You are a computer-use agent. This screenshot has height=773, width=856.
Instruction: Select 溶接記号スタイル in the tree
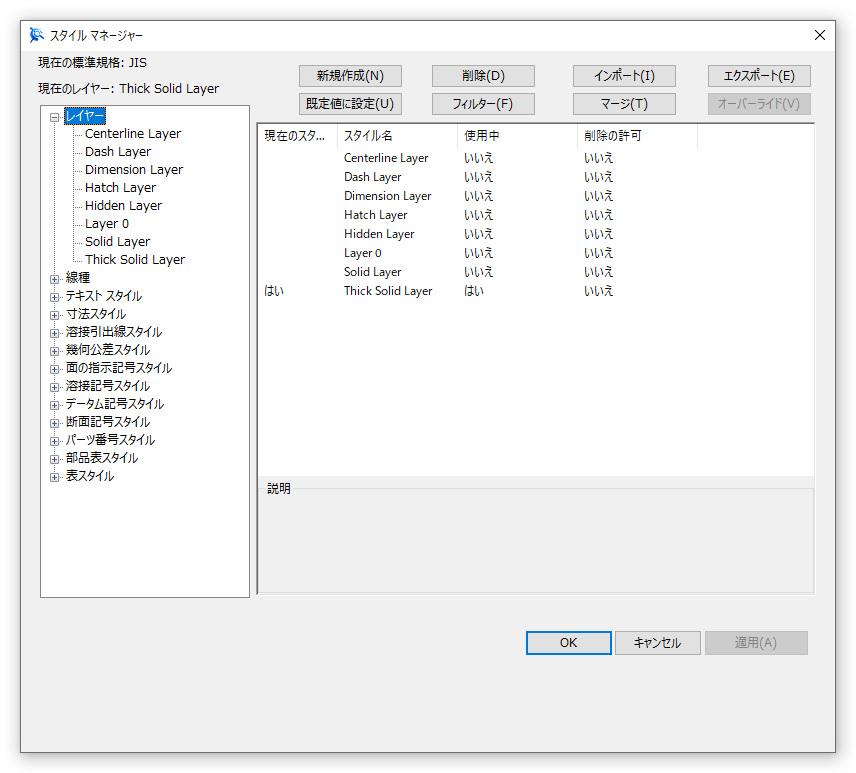108,386
